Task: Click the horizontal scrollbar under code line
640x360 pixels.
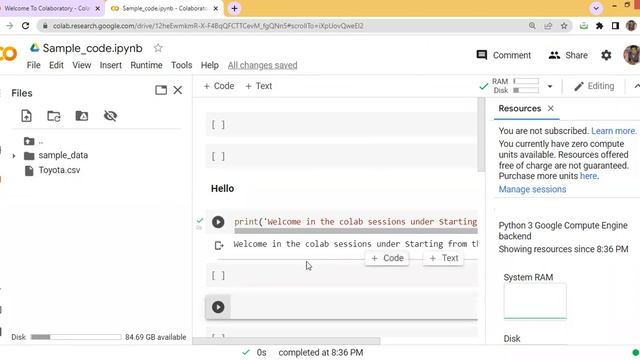Action: (356, 231)
